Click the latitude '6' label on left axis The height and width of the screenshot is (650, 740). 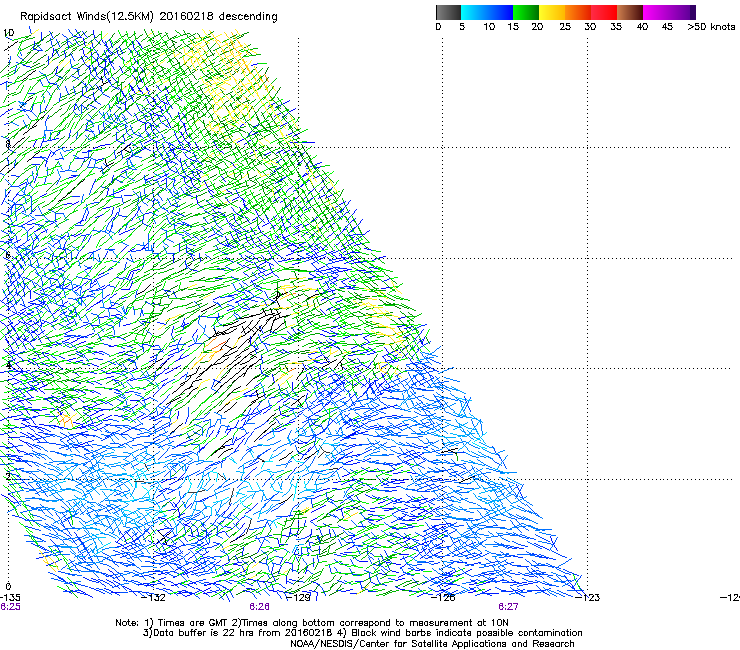(8, 255)
